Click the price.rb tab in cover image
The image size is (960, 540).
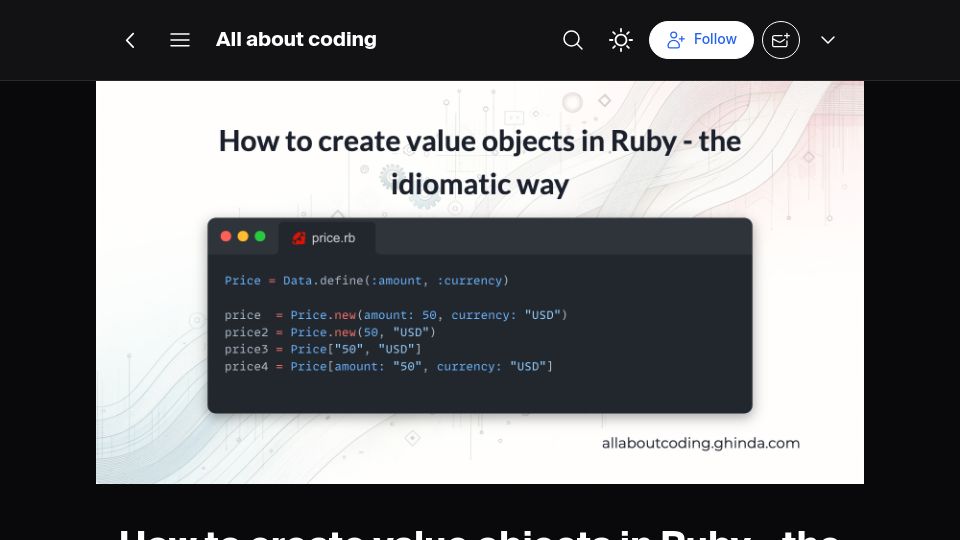(x=326, y=238)
